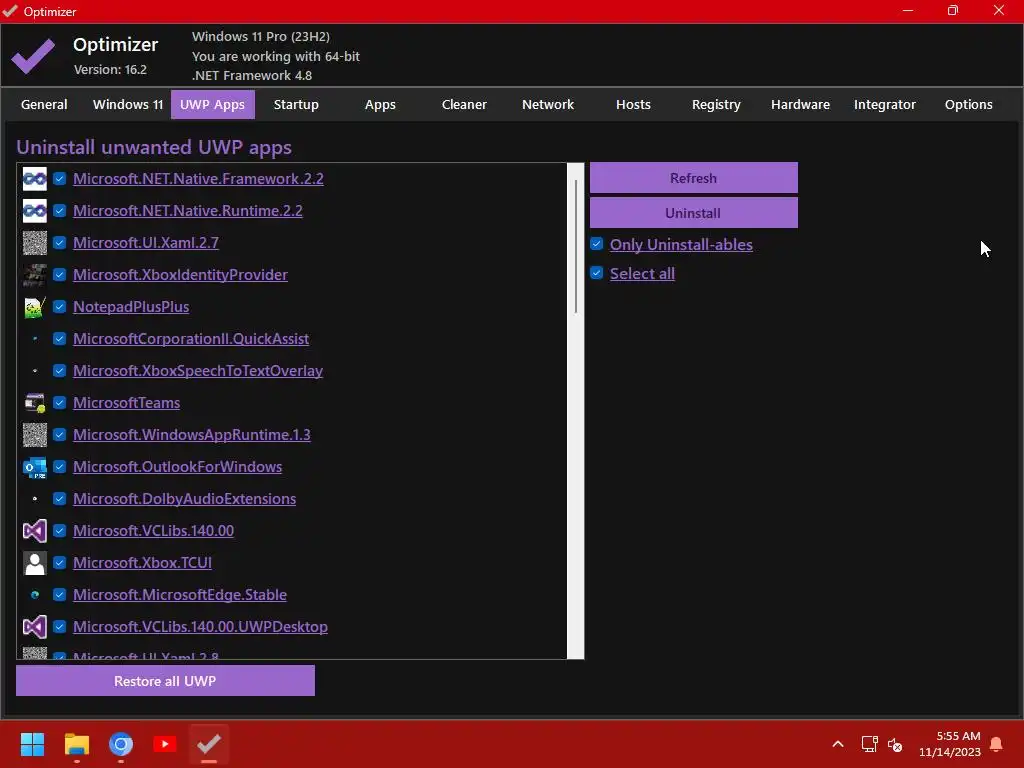Open the Hardware tab
The image size is (1024, 768).
tap(801, 104)
